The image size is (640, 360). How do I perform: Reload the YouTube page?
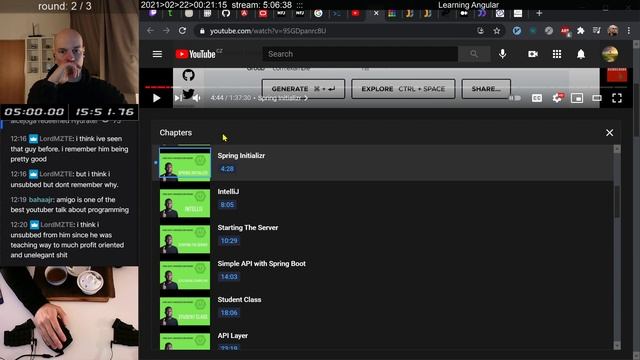coord(182,31)
